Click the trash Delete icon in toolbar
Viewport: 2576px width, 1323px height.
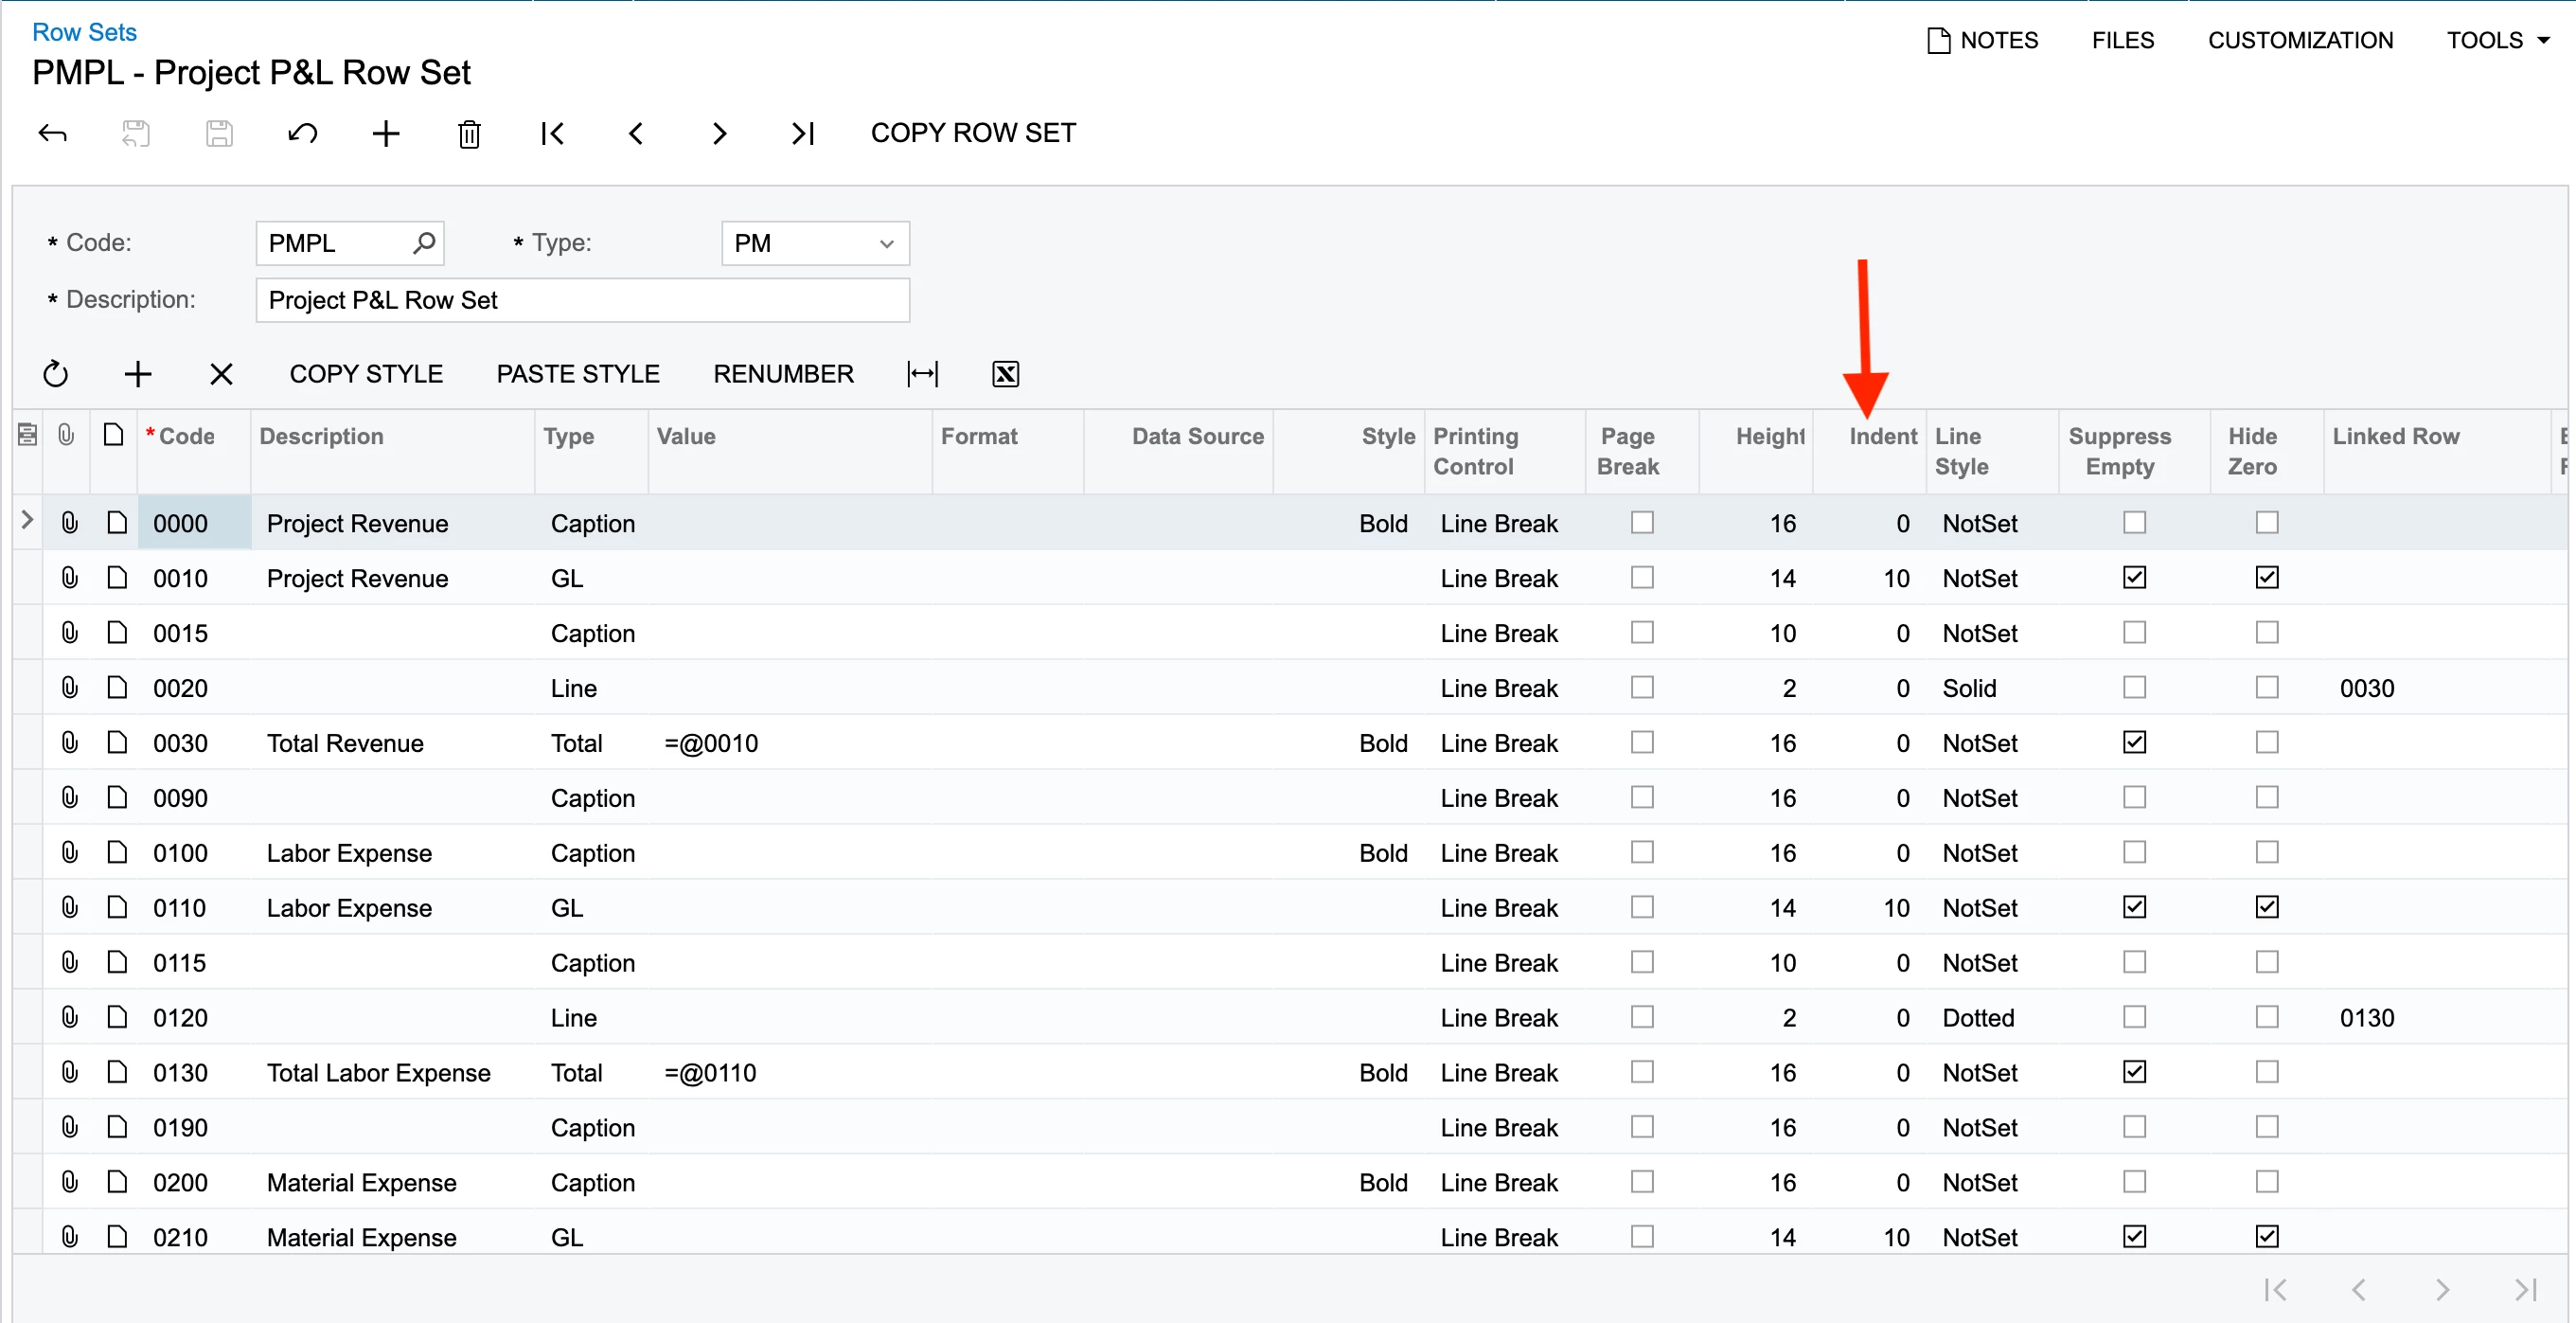point(469,133)
